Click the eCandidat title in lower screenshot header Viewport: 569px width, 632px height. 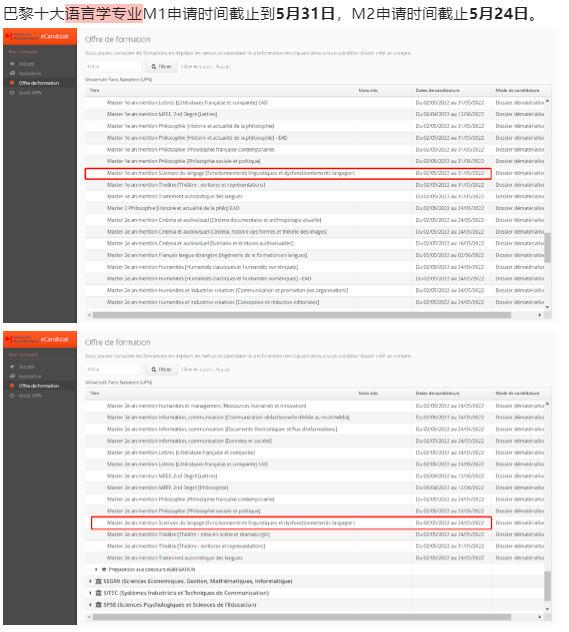point(54,339)
